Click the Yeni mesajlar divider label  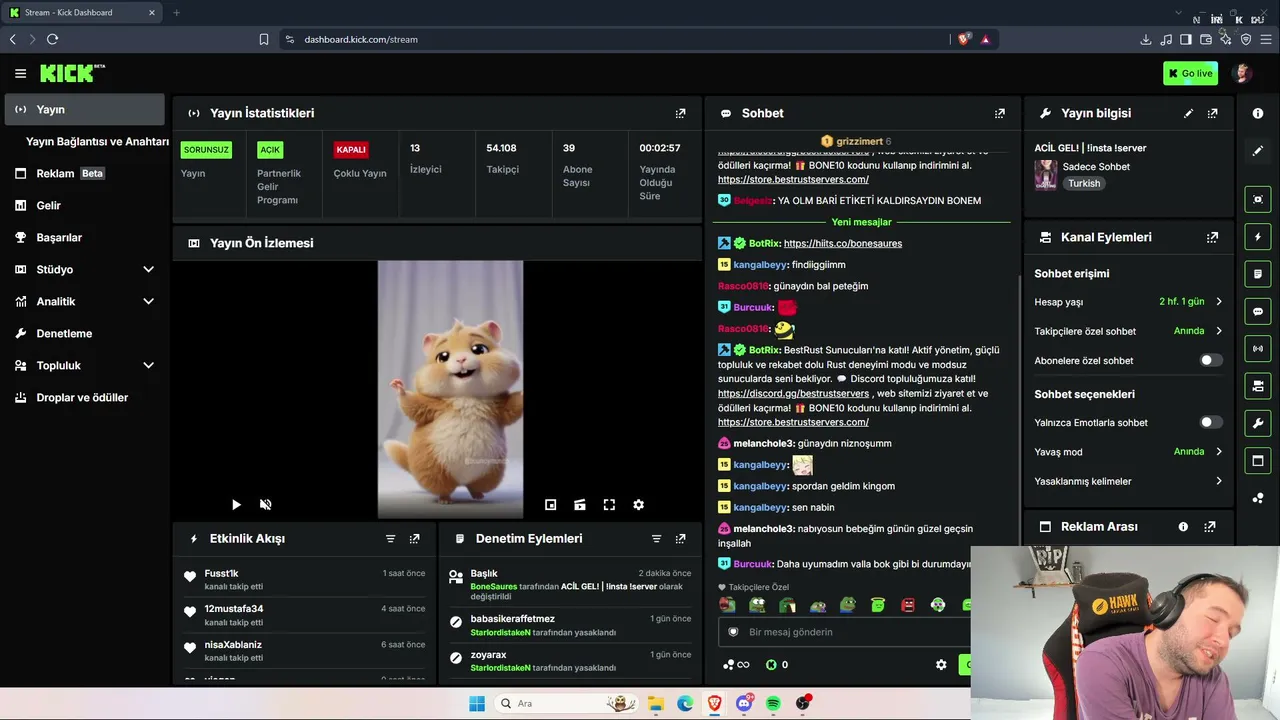tap(861, 222)
